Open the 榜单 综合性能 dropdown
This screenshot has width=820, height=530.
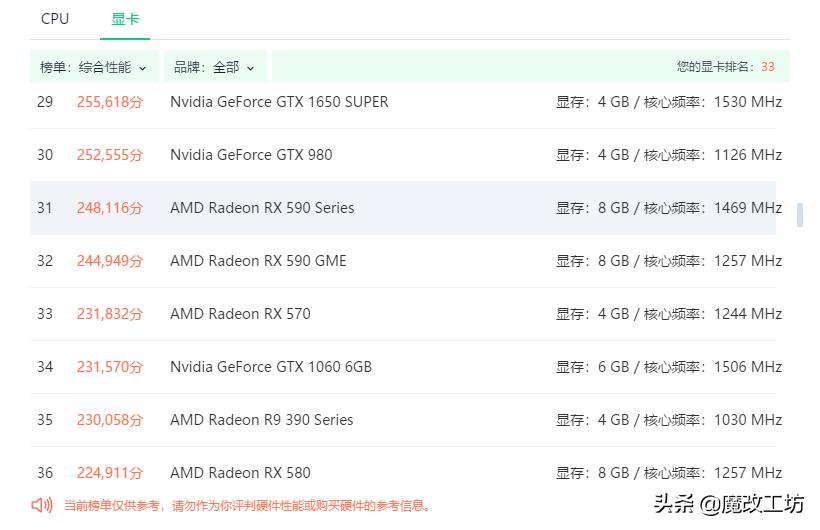[94, 67]
